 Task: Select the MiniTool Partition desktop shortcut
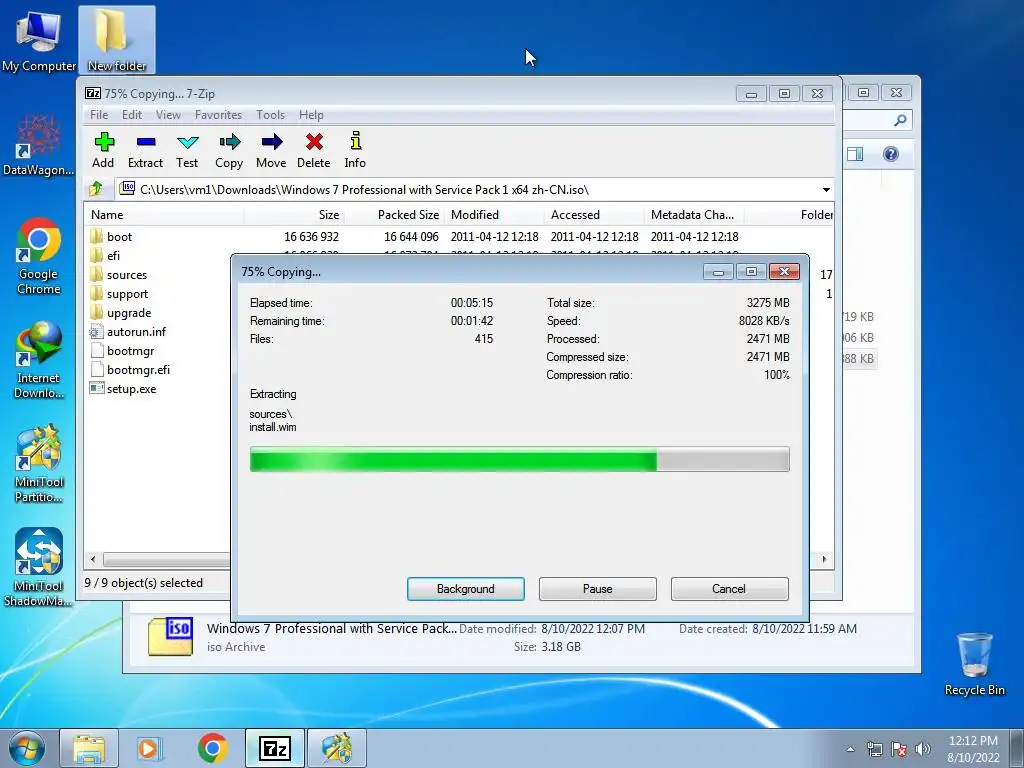click(x=39, y=464)
